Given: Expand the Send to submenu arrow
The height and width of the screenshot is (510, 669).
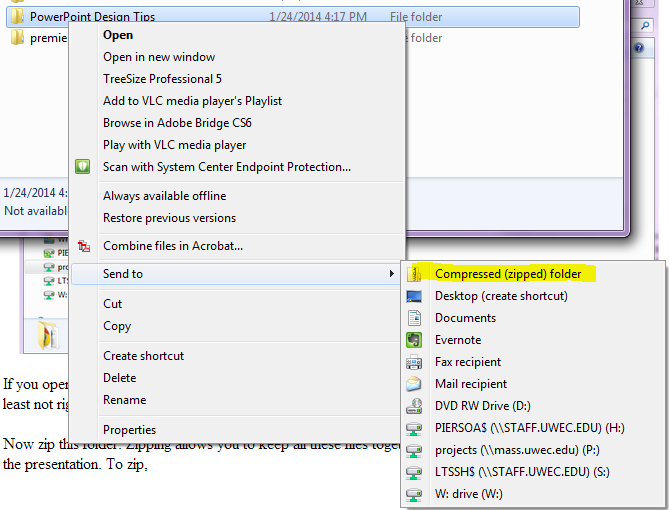Looking at the screenshot, I should click(392, 274).
